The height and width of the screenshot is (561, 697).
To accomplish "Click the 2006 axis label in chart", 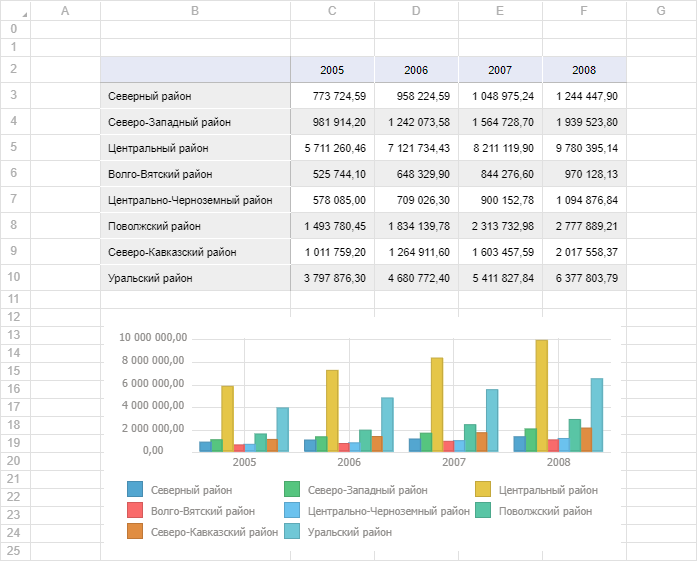I will 348,463.
